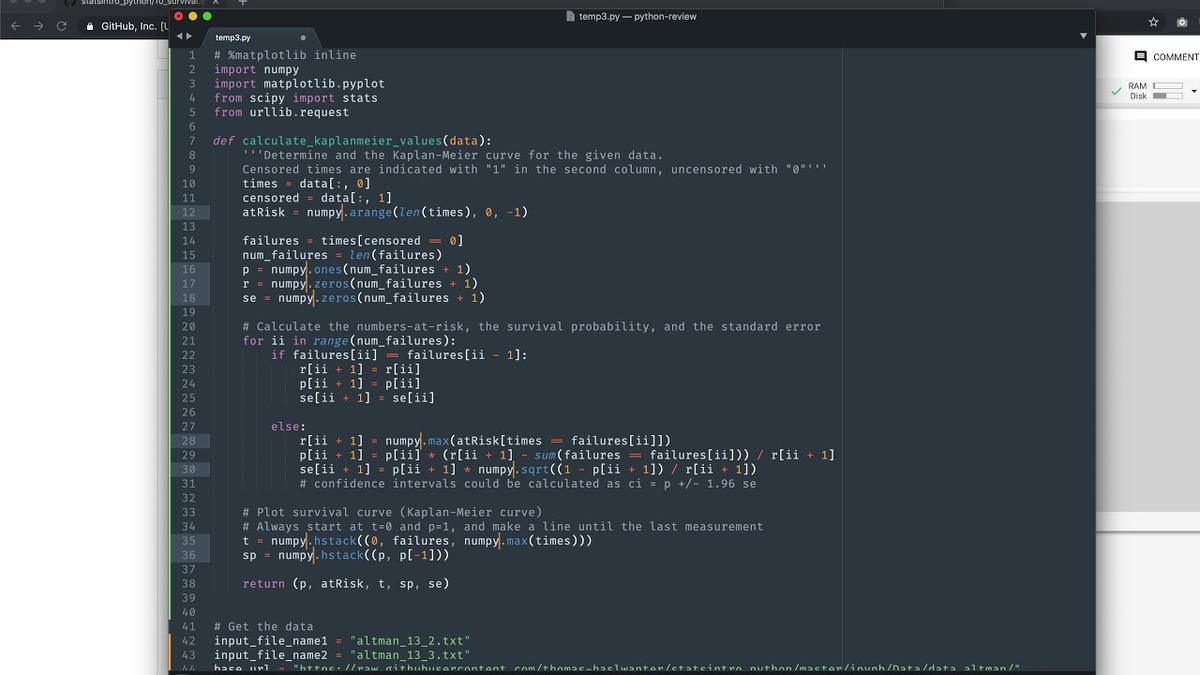Click 'urllib.request' on line 5
Image resolution: width=1200 pixels, height=675 pixels.
pos(299,112)
